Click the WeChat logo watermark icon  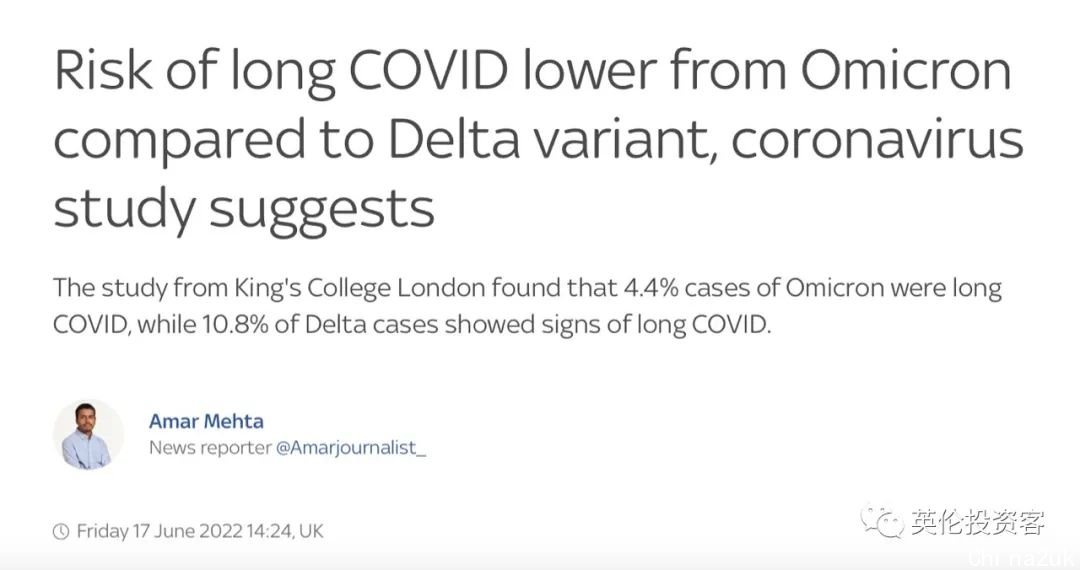882,521
